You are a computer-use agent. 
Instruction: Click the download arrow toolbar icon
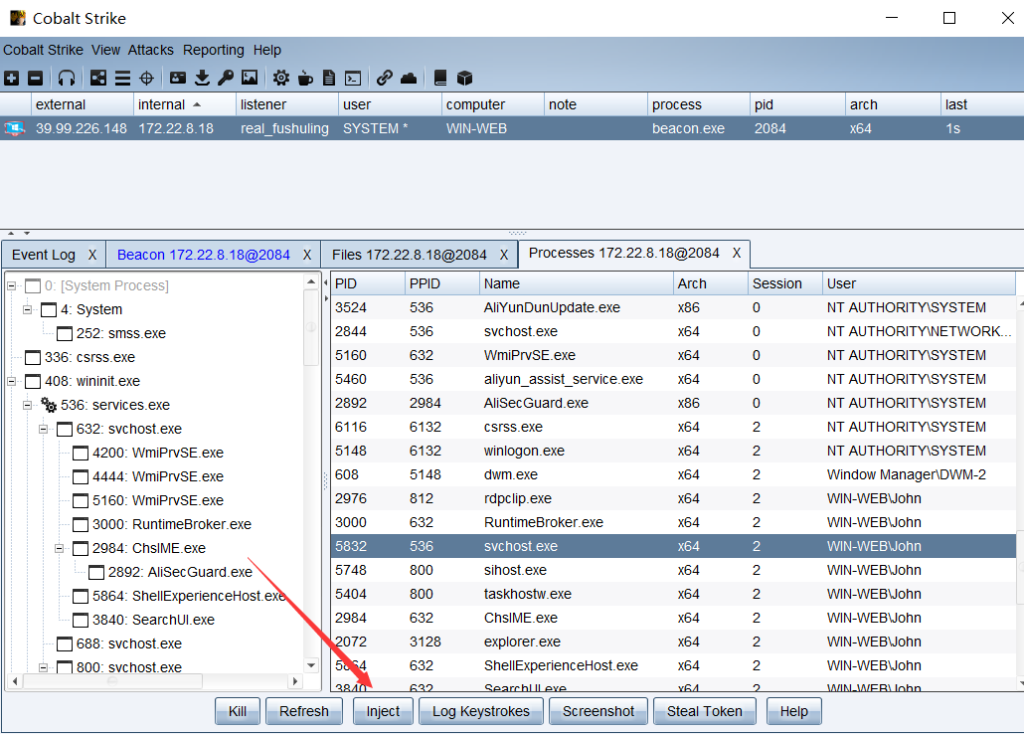coord(202,78)
